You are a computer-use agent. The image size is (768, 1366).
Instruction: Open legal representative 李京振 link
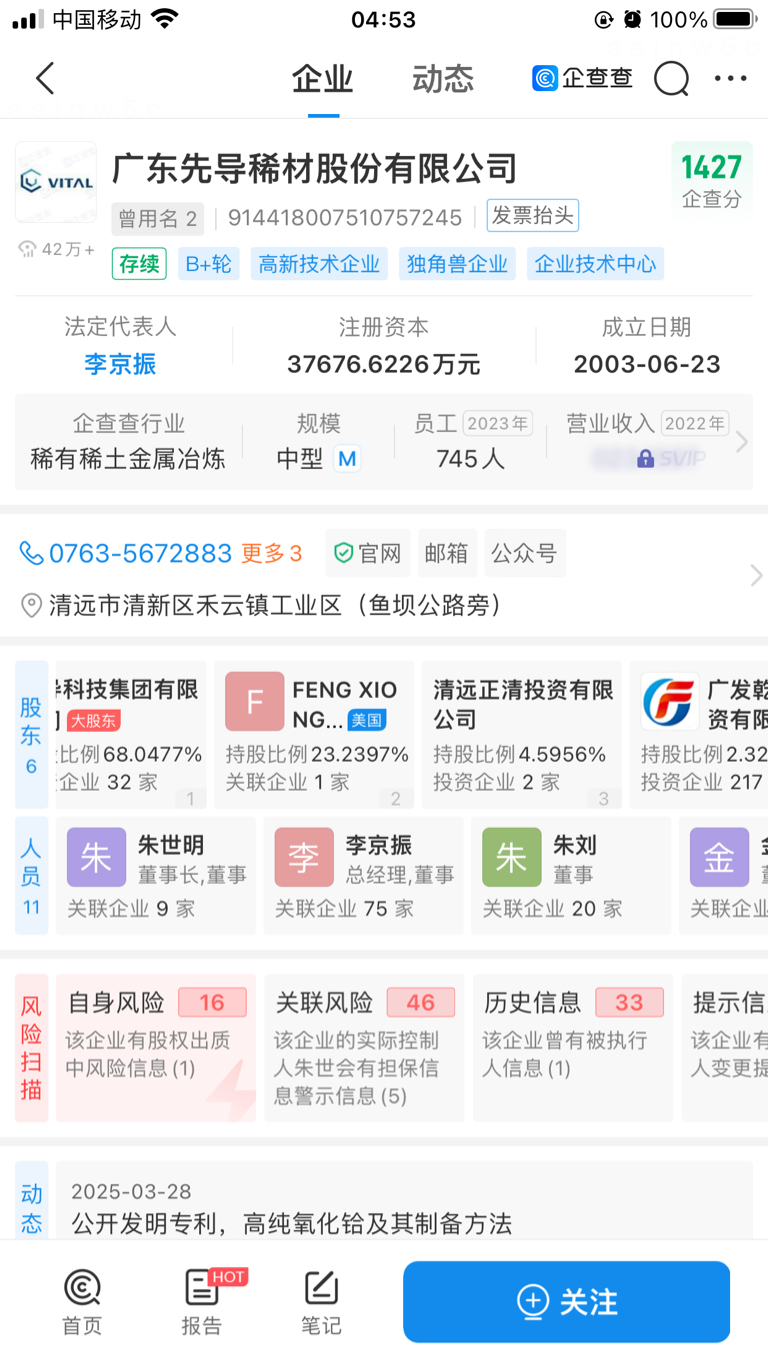[x=121, y=364]
